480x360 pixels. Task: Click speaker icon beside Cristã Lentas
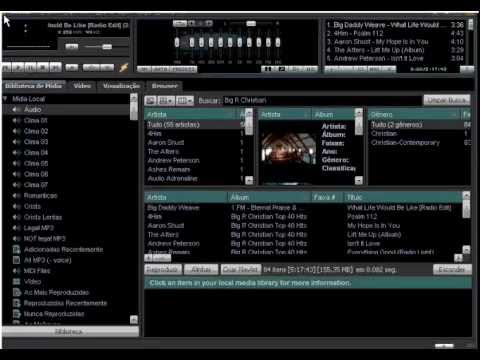pyautogui.click(x=17, y=217)
